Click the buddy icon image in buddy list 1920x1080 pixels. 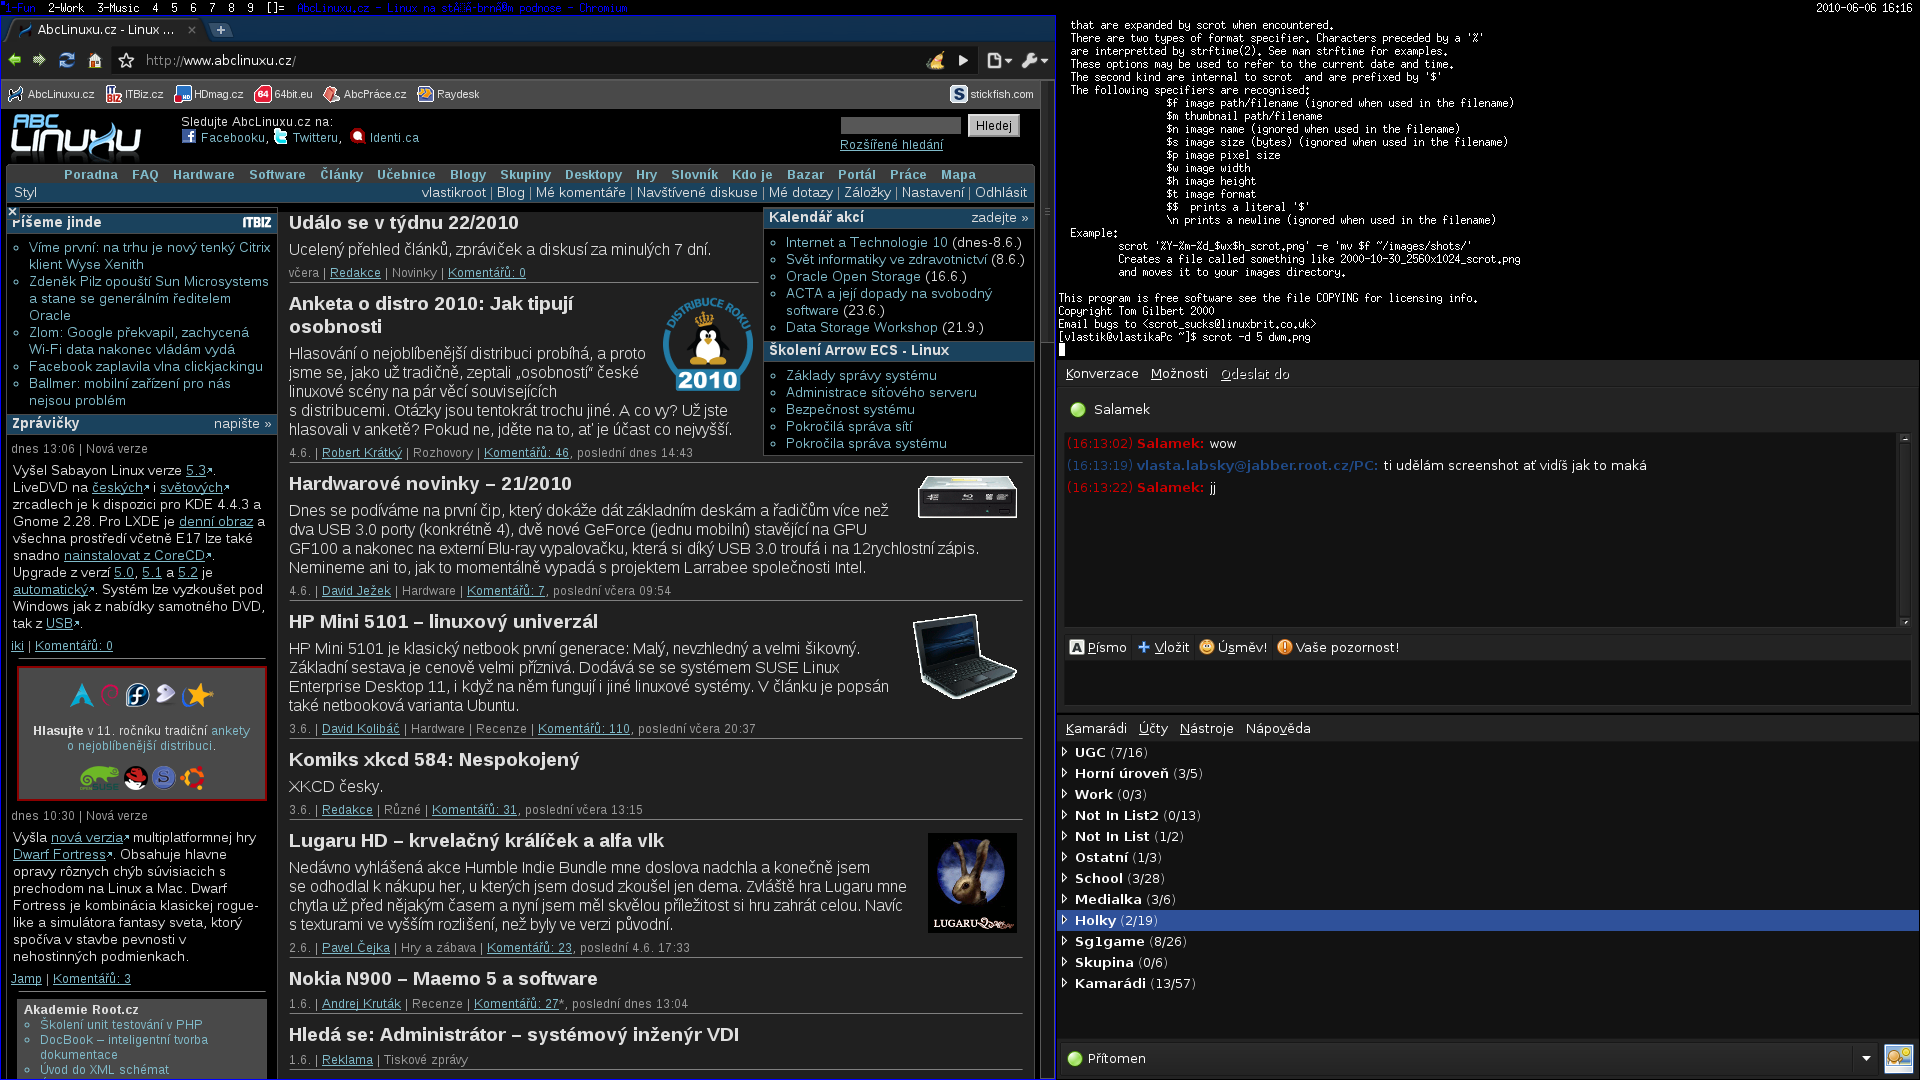pos(1898,1058)
